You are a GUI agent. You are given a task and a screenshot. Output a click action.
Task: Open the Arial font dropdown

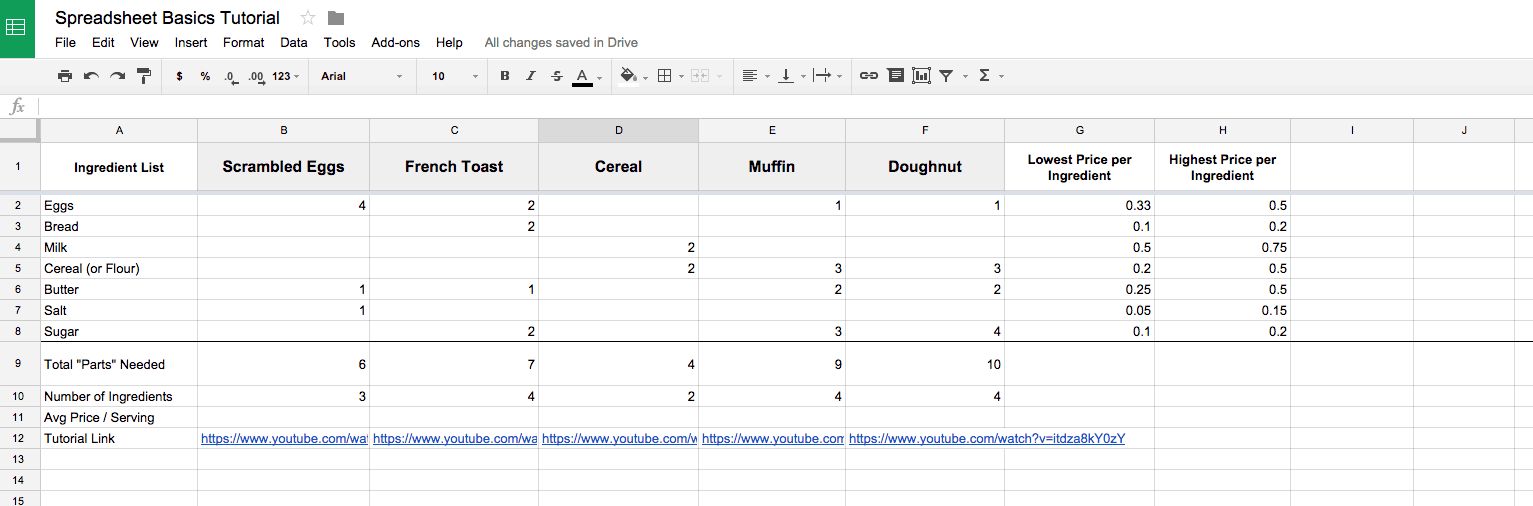pyautogui.click(x=361, y=76)
